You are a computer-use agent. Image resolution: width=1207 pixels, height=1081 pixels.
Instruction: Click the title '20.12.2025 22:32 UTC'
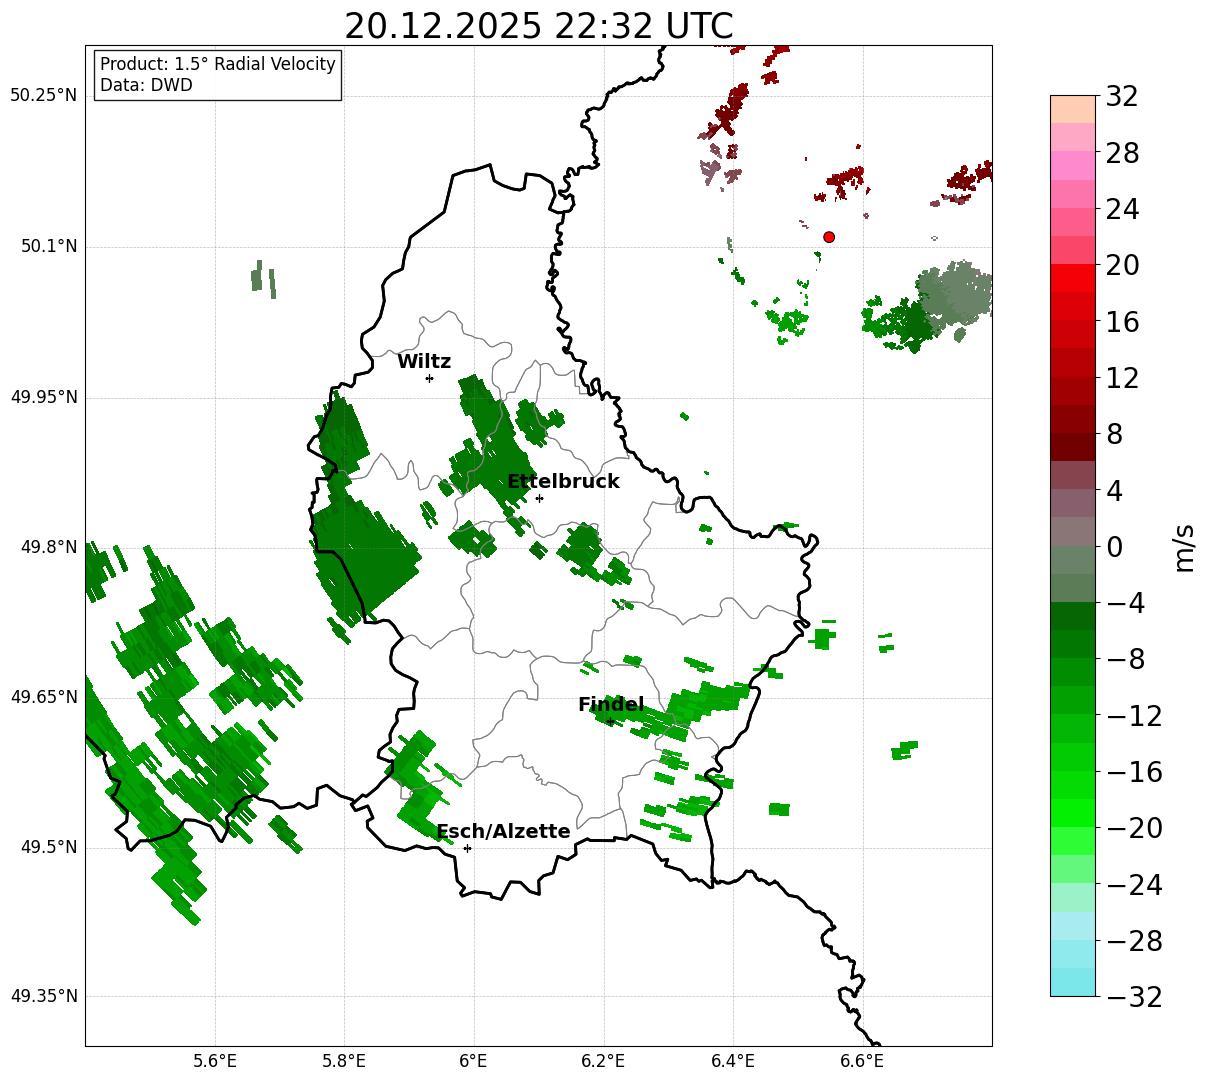pyautogui.click(x=538, y=26)
